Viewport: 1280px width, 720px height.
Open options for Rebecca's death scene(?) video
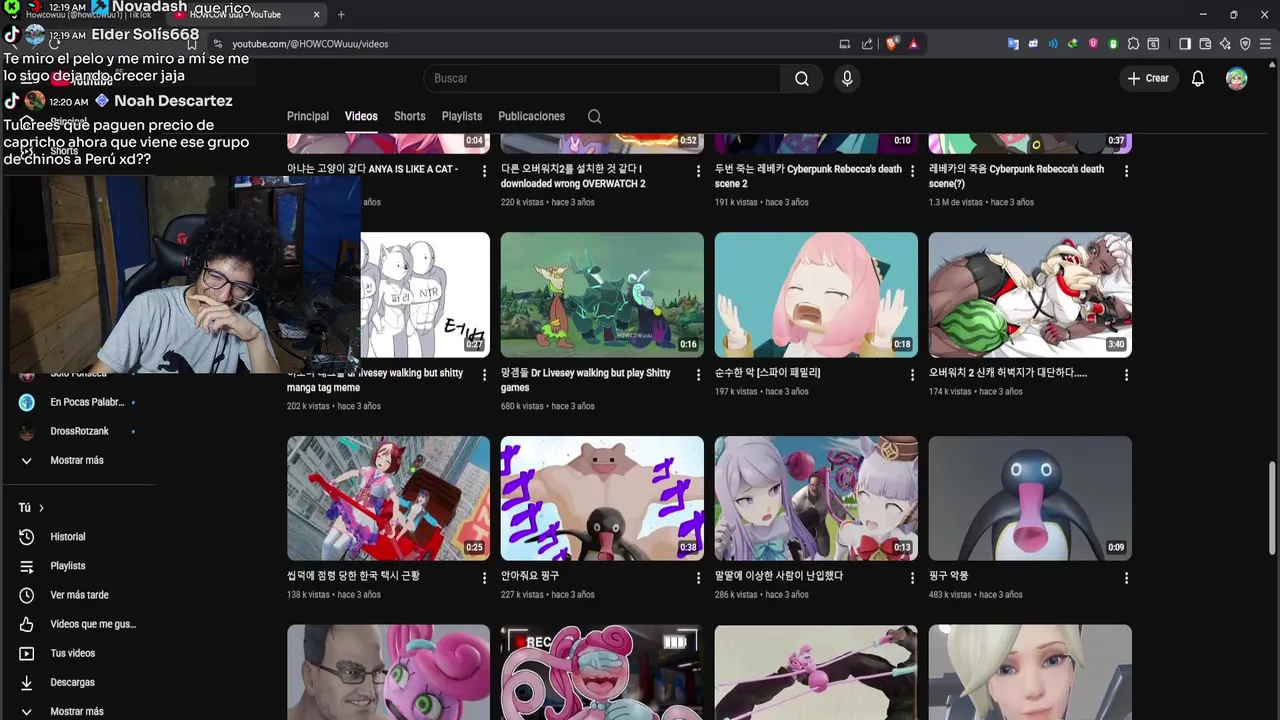coord(1126,171)
